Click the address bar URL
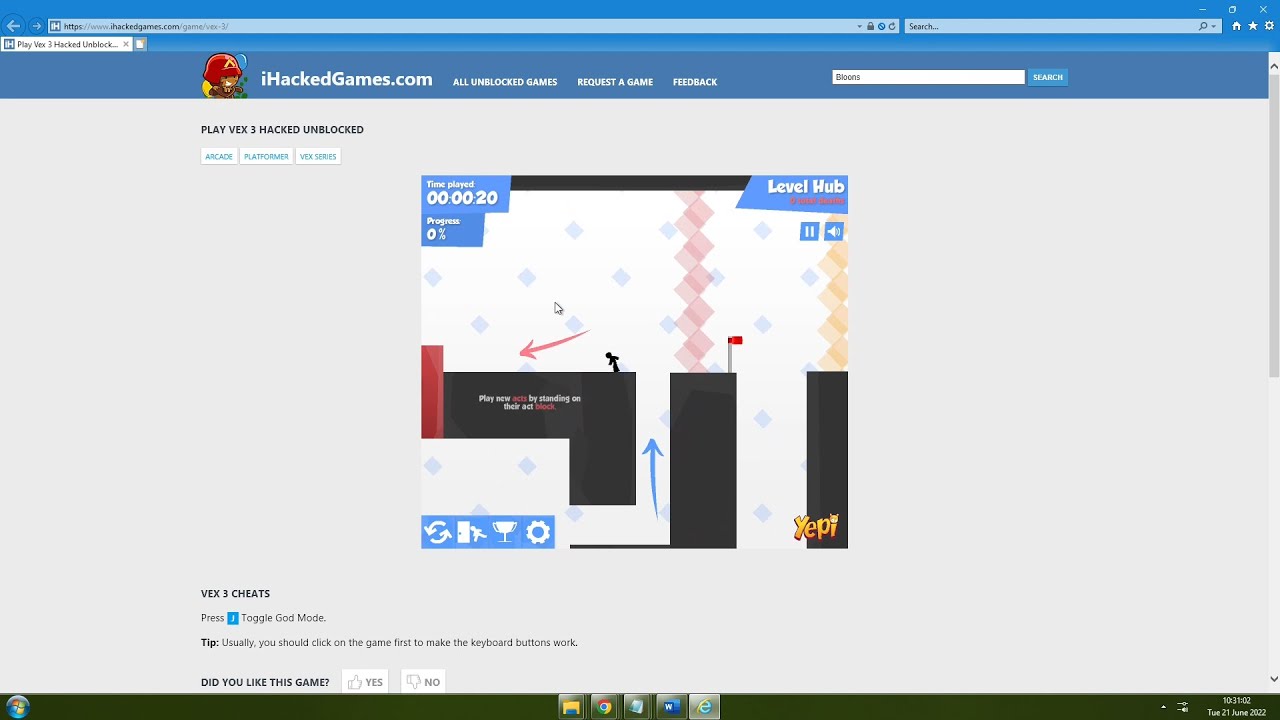 tap(146, 26)
